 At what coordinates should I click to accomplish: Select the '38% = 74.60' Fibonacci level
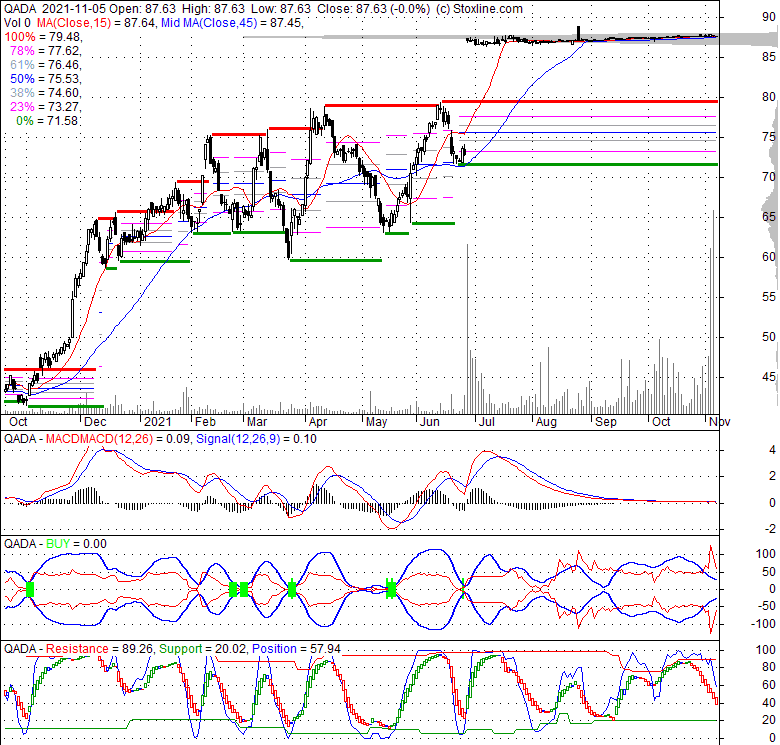coord(45,93)
